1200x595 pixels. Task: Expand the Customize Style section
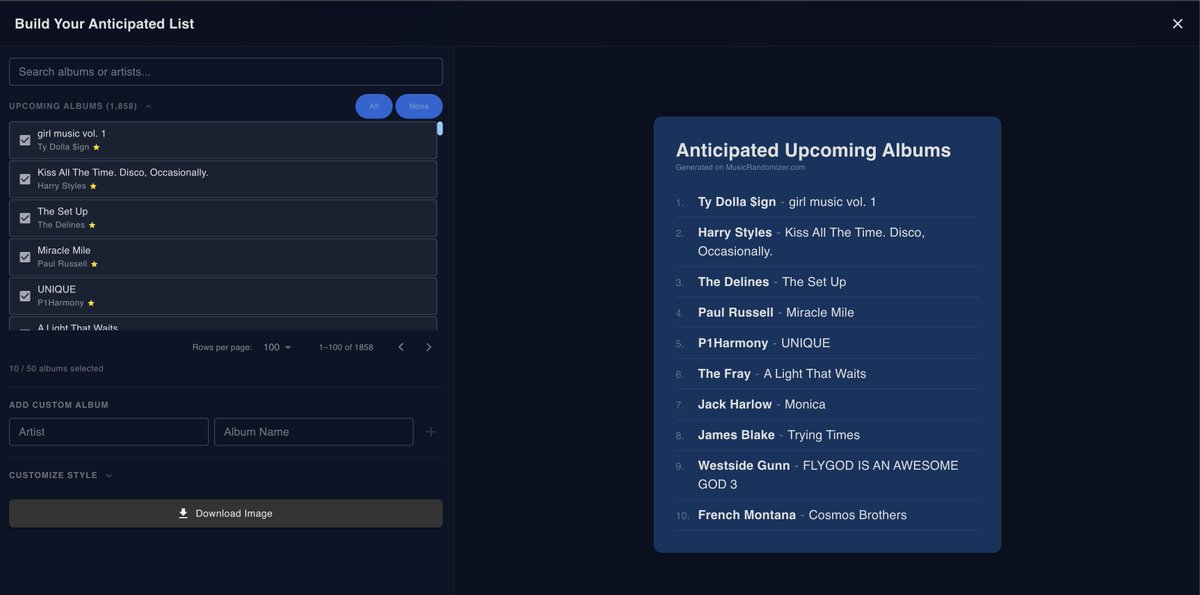pyautogui.click(x=61, y=475)
